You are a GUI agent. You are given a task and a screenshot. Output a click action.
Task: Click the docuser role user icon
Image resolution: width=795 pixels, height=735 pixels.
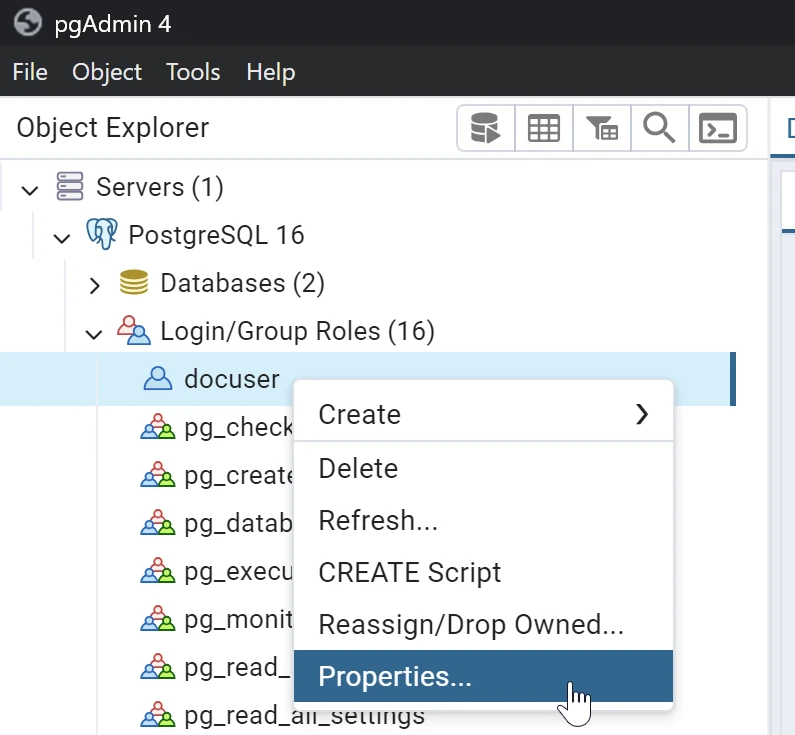158,379
